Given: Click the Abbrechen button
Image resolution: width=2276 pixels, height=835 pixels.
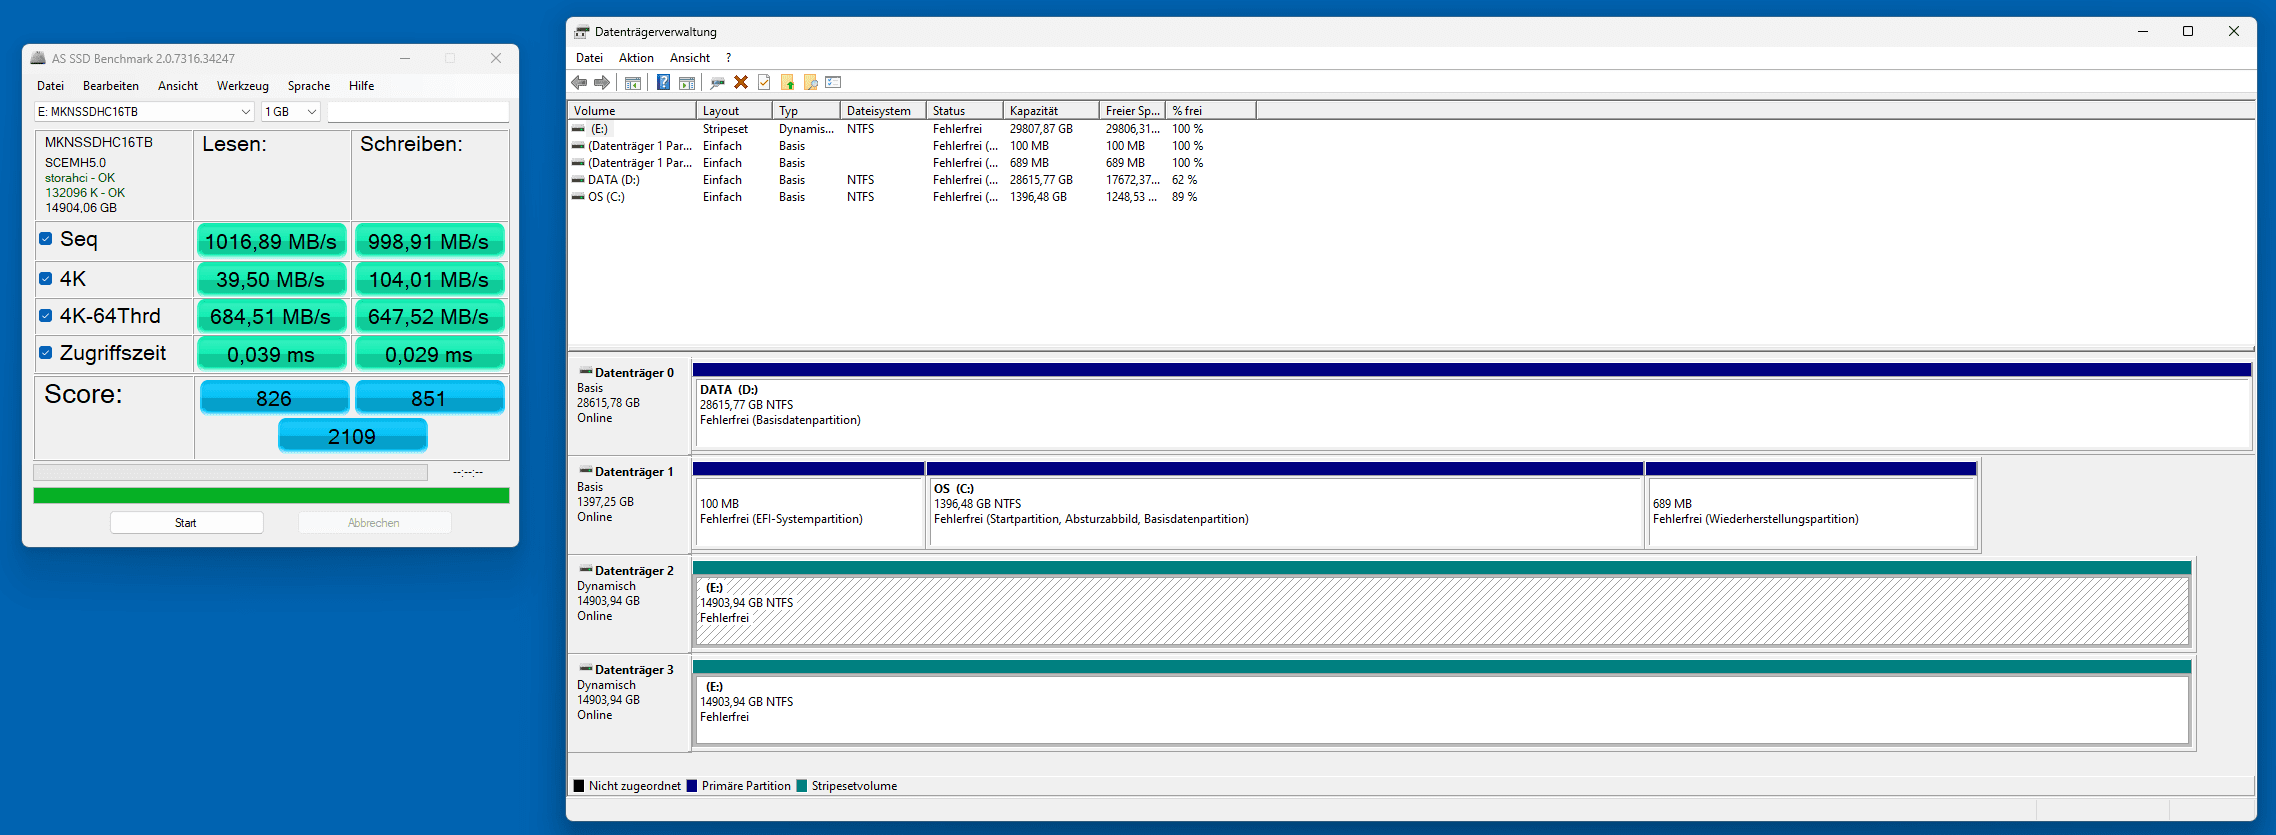Looking at the screenshot, I should click(x=374, y=523).
